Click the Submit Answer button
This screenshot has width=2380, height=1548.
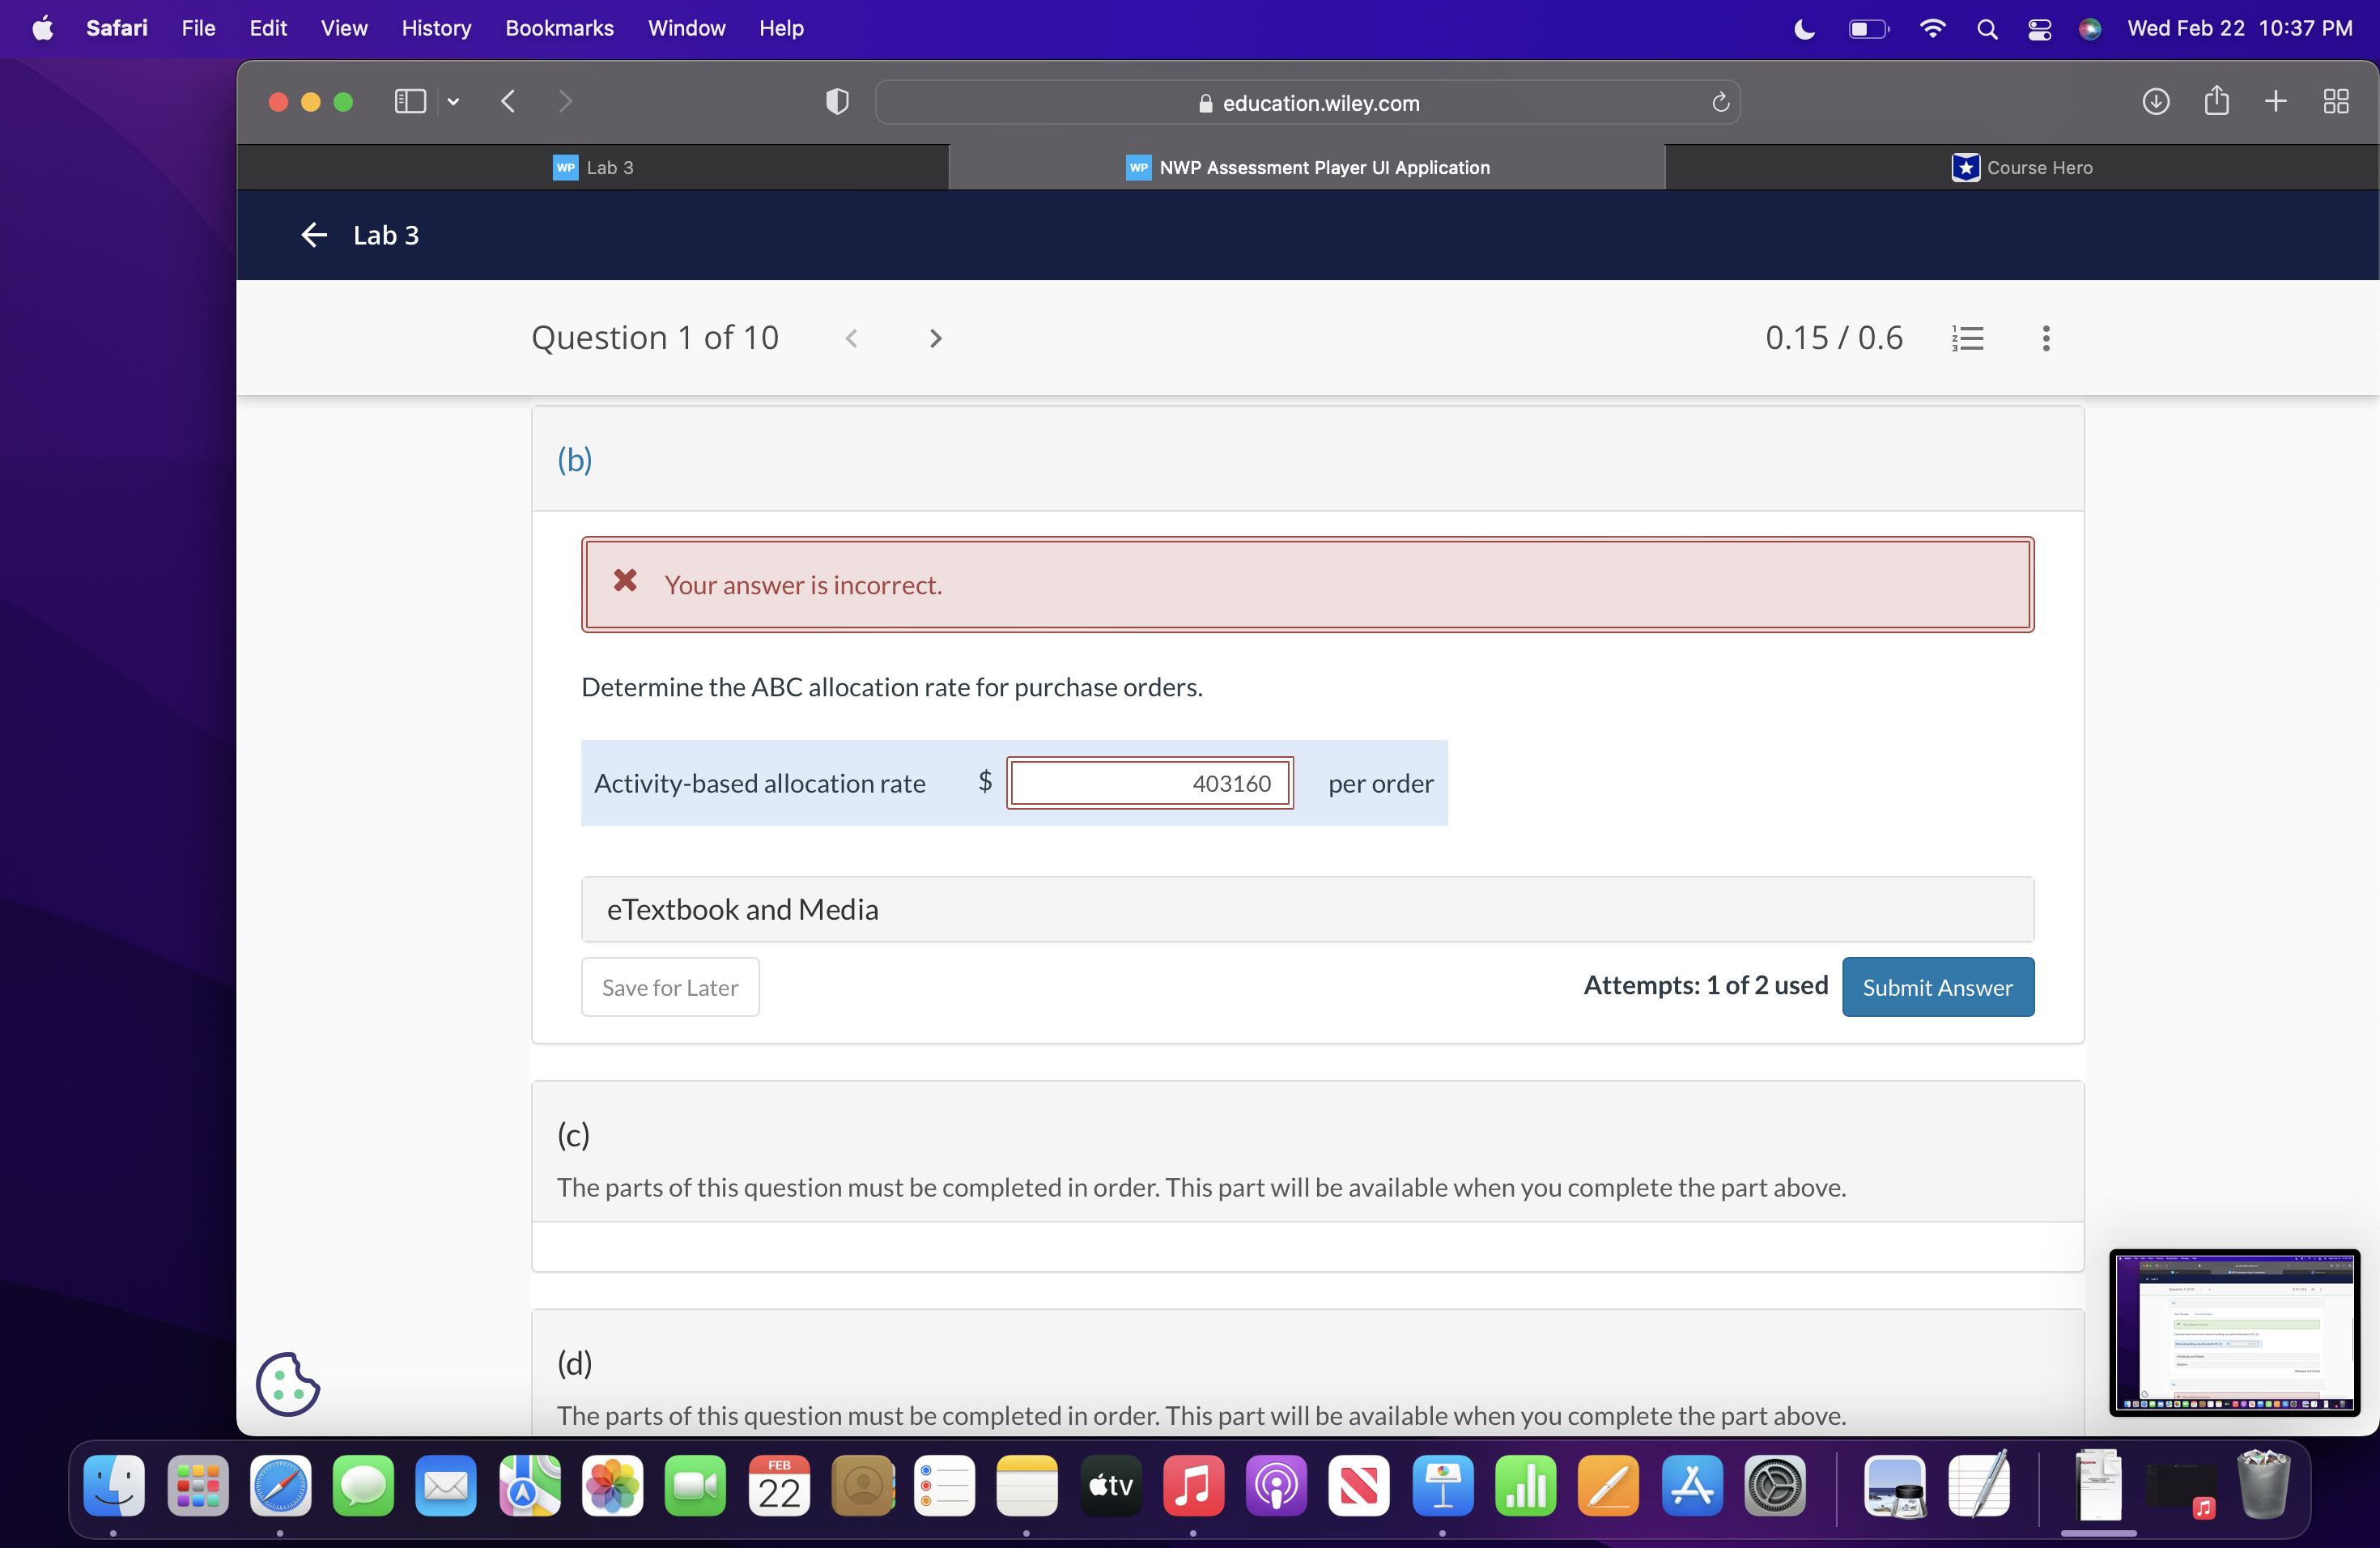coord(1937,986)
